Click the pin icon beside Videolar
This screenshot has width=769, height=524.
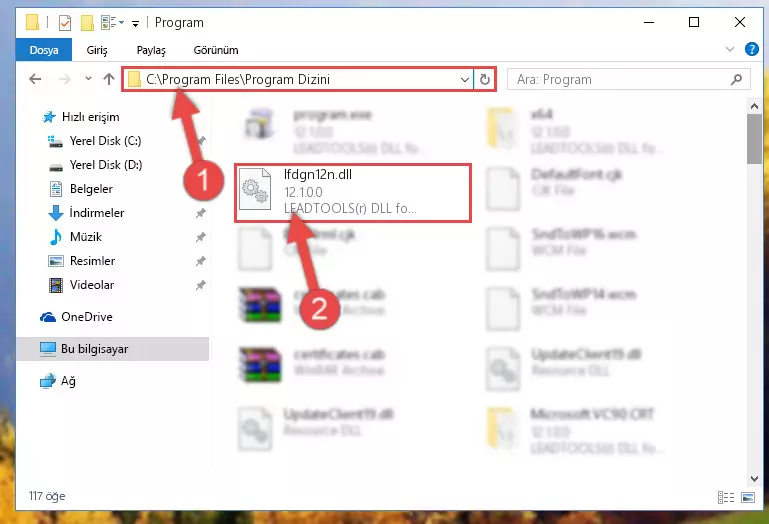coord(201,285)
